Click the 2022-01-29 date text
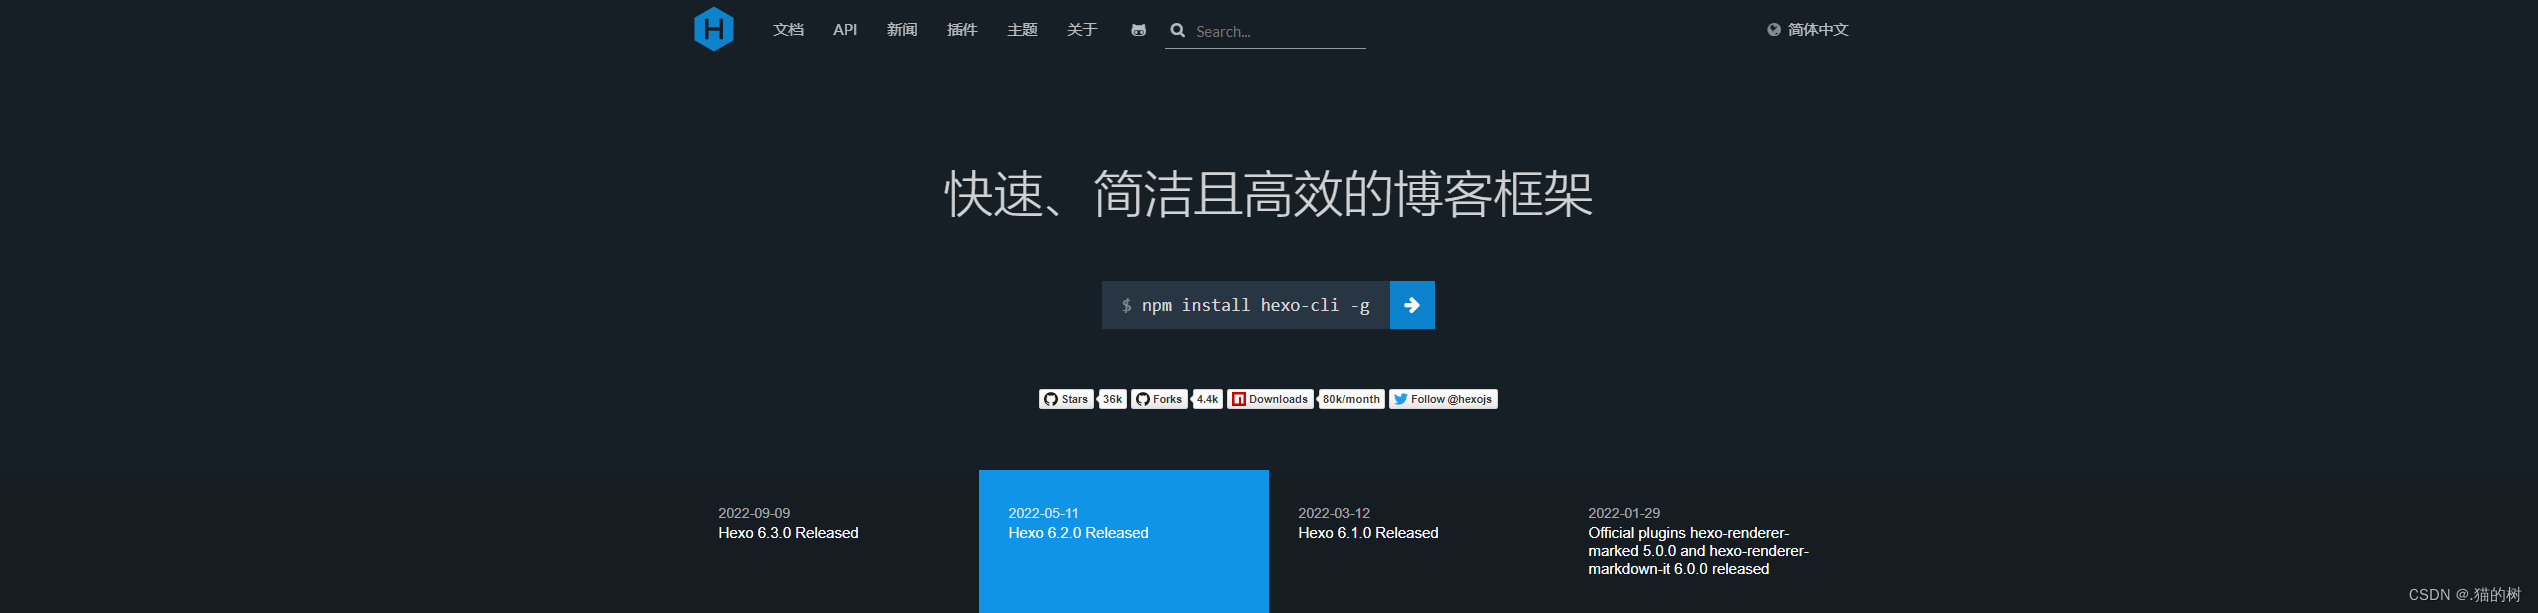Viewport: 2538px width, 613px height. [1624, 513]
